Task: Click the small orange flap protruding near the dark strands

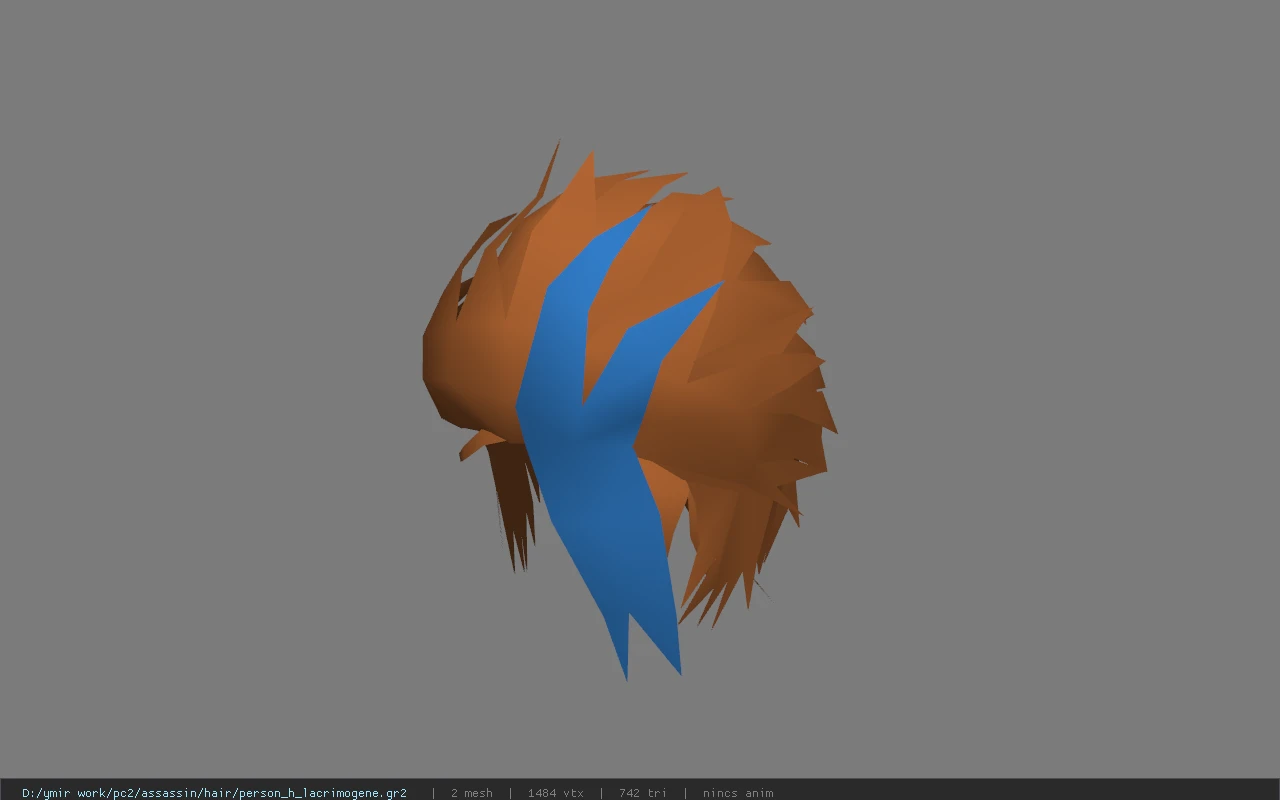Action: pyautogui.click(x=477, y=444)
